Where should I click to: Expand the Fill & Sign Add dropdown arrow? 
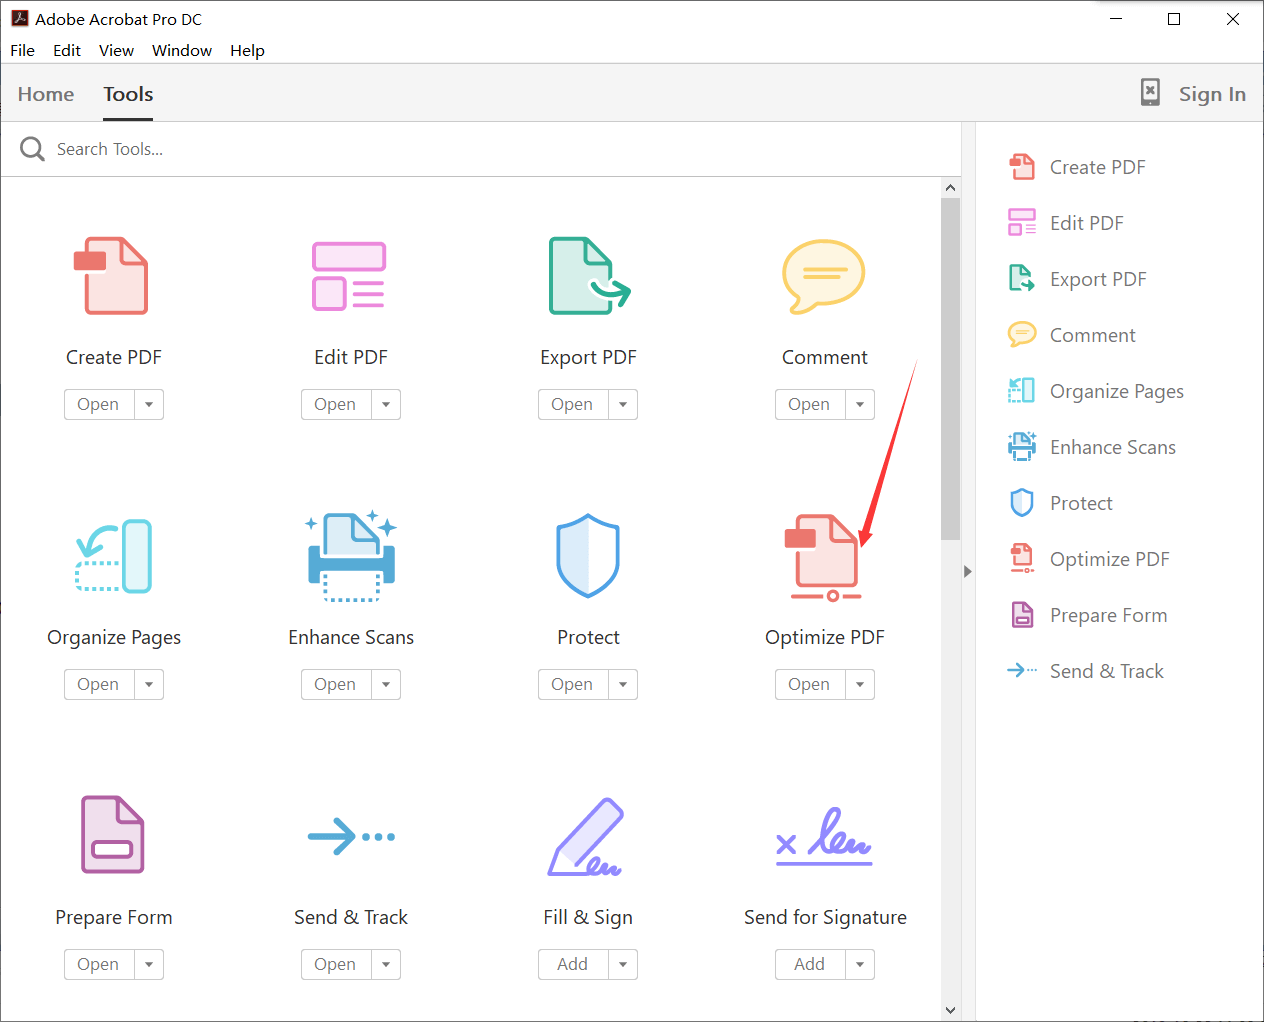click(x=622, y=965)
